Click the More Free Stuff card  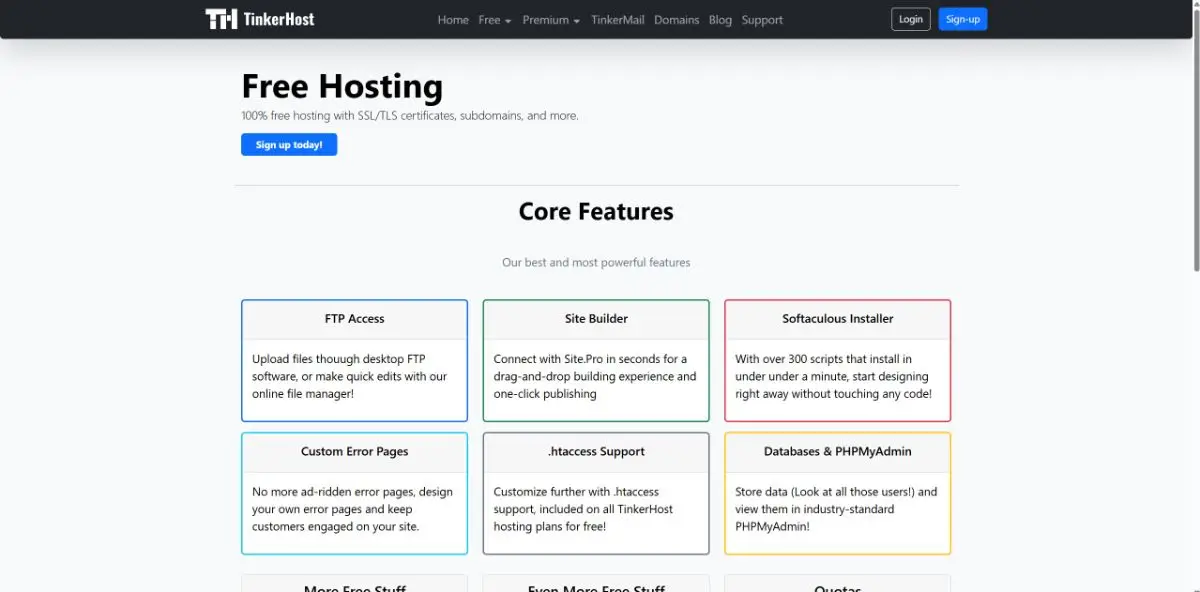(x=354, y=585)
